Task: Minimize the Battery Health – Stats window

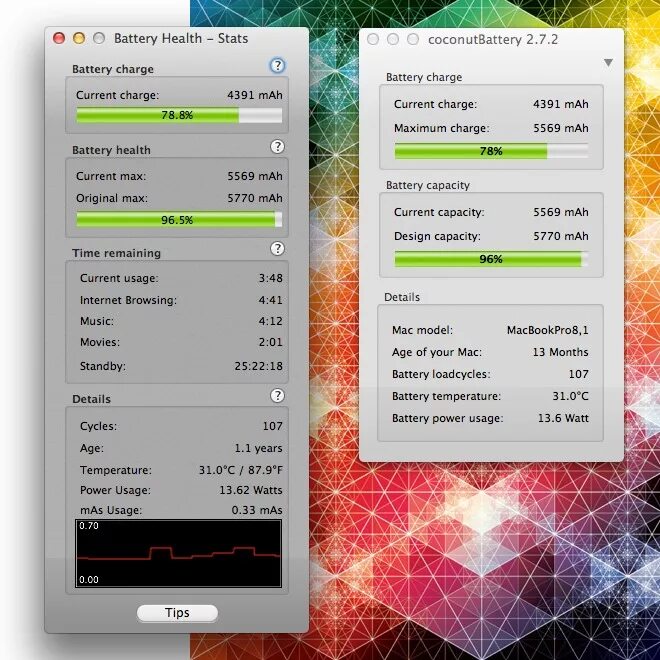Action: tap(79, 38)
